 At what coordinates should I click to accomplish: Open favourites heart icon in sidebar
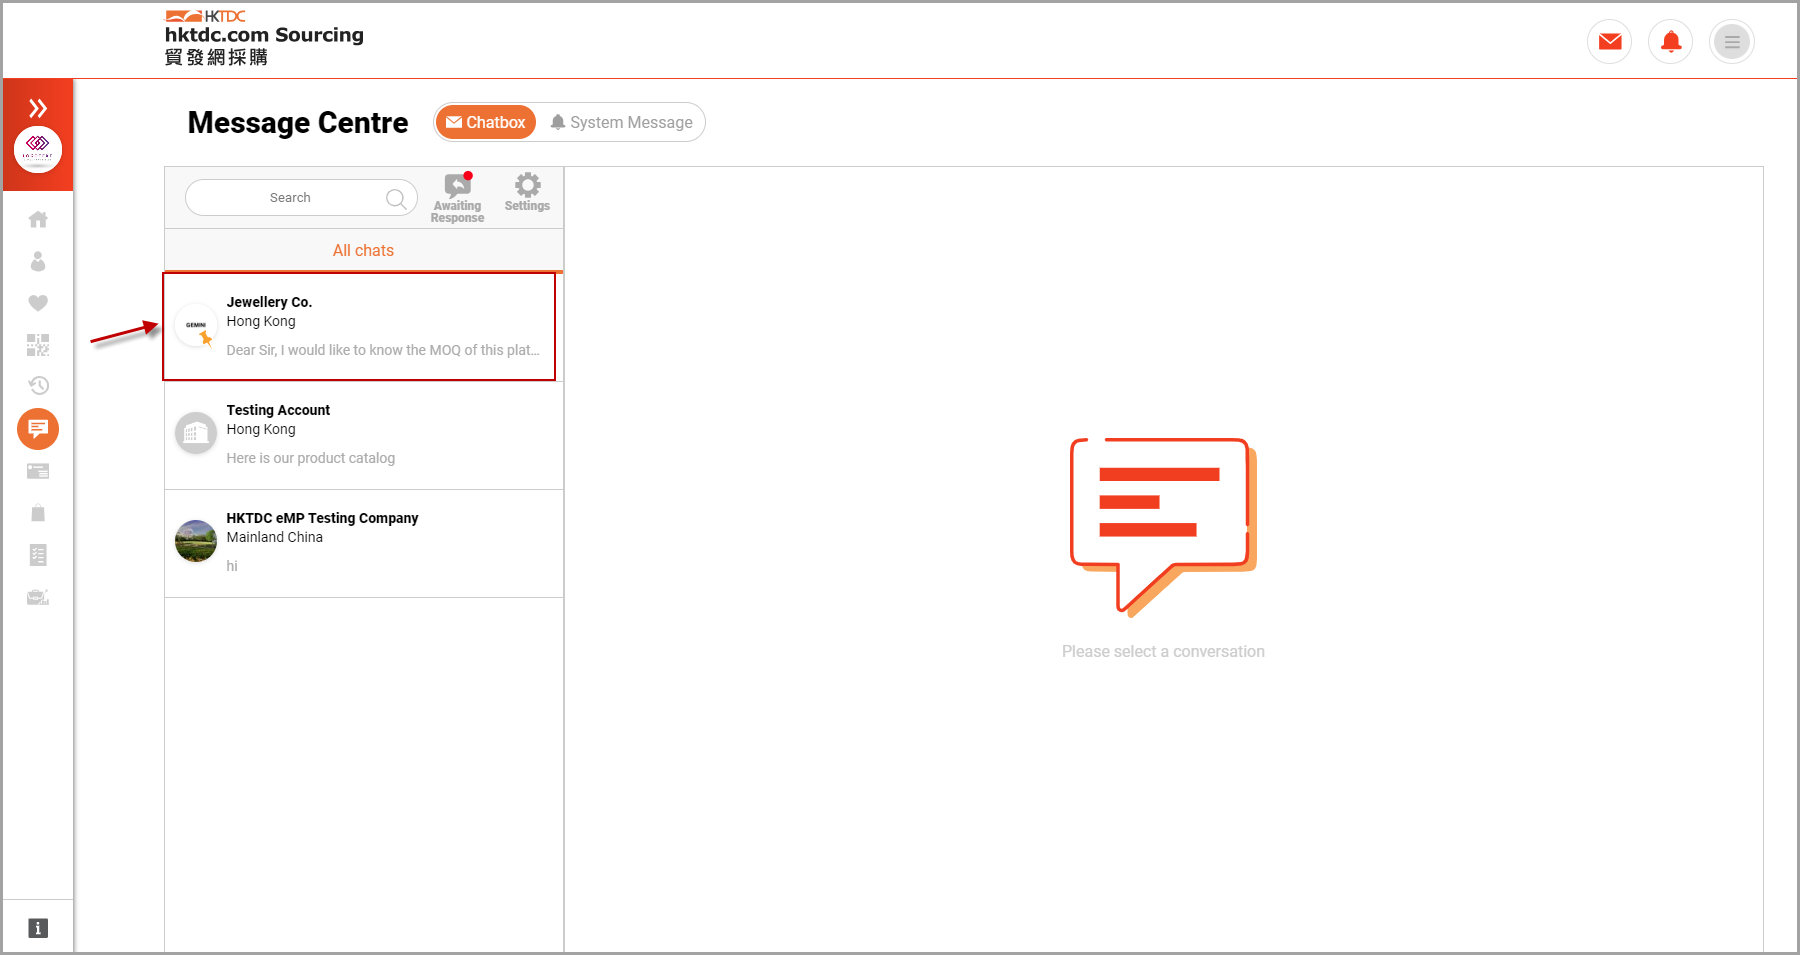point(38,303)
